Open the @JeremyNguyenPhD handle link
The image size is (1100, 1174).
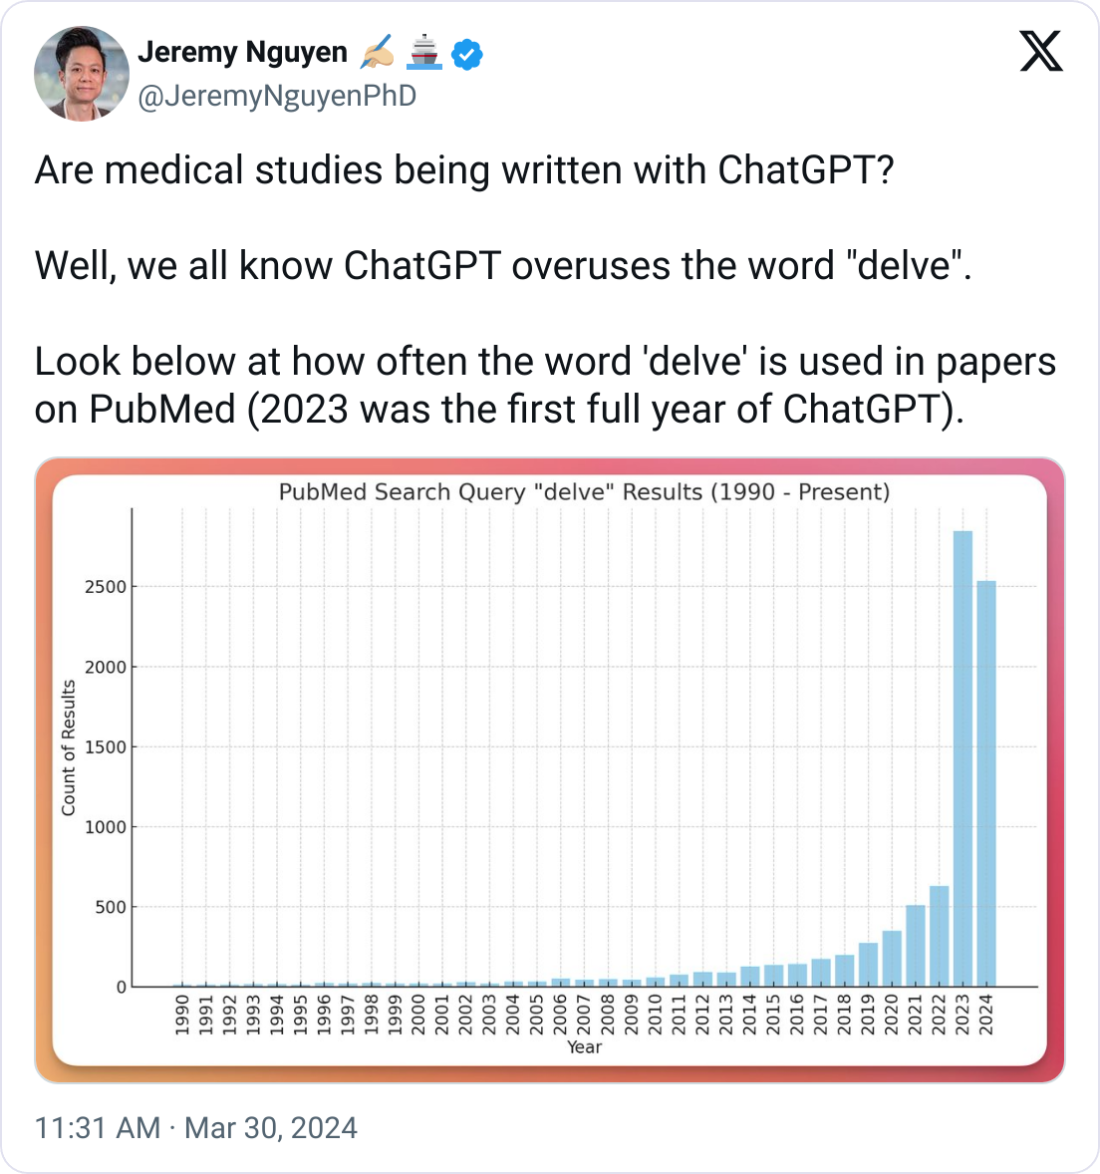pos(277,96)
